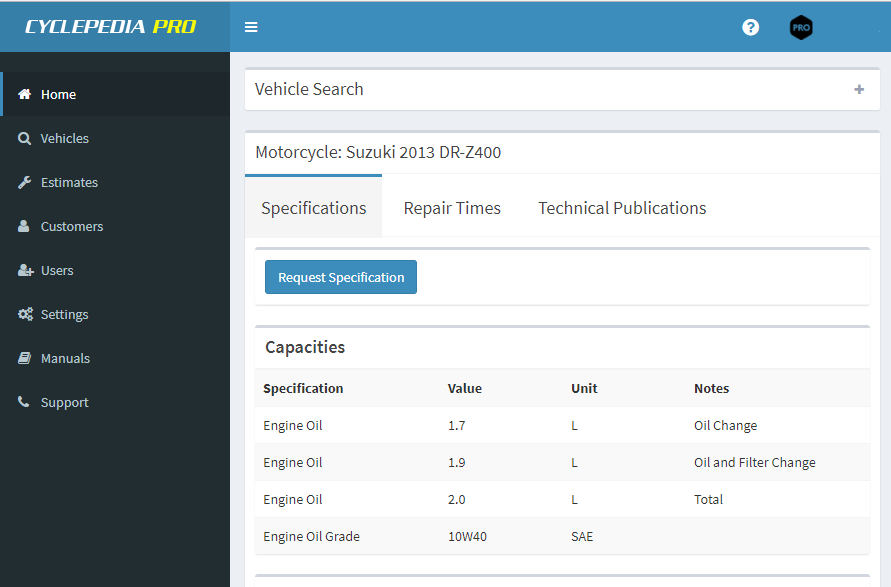This screenshot has height=587, width=891.
Task: Click the Estimates wrench icon
Action: 24,182
